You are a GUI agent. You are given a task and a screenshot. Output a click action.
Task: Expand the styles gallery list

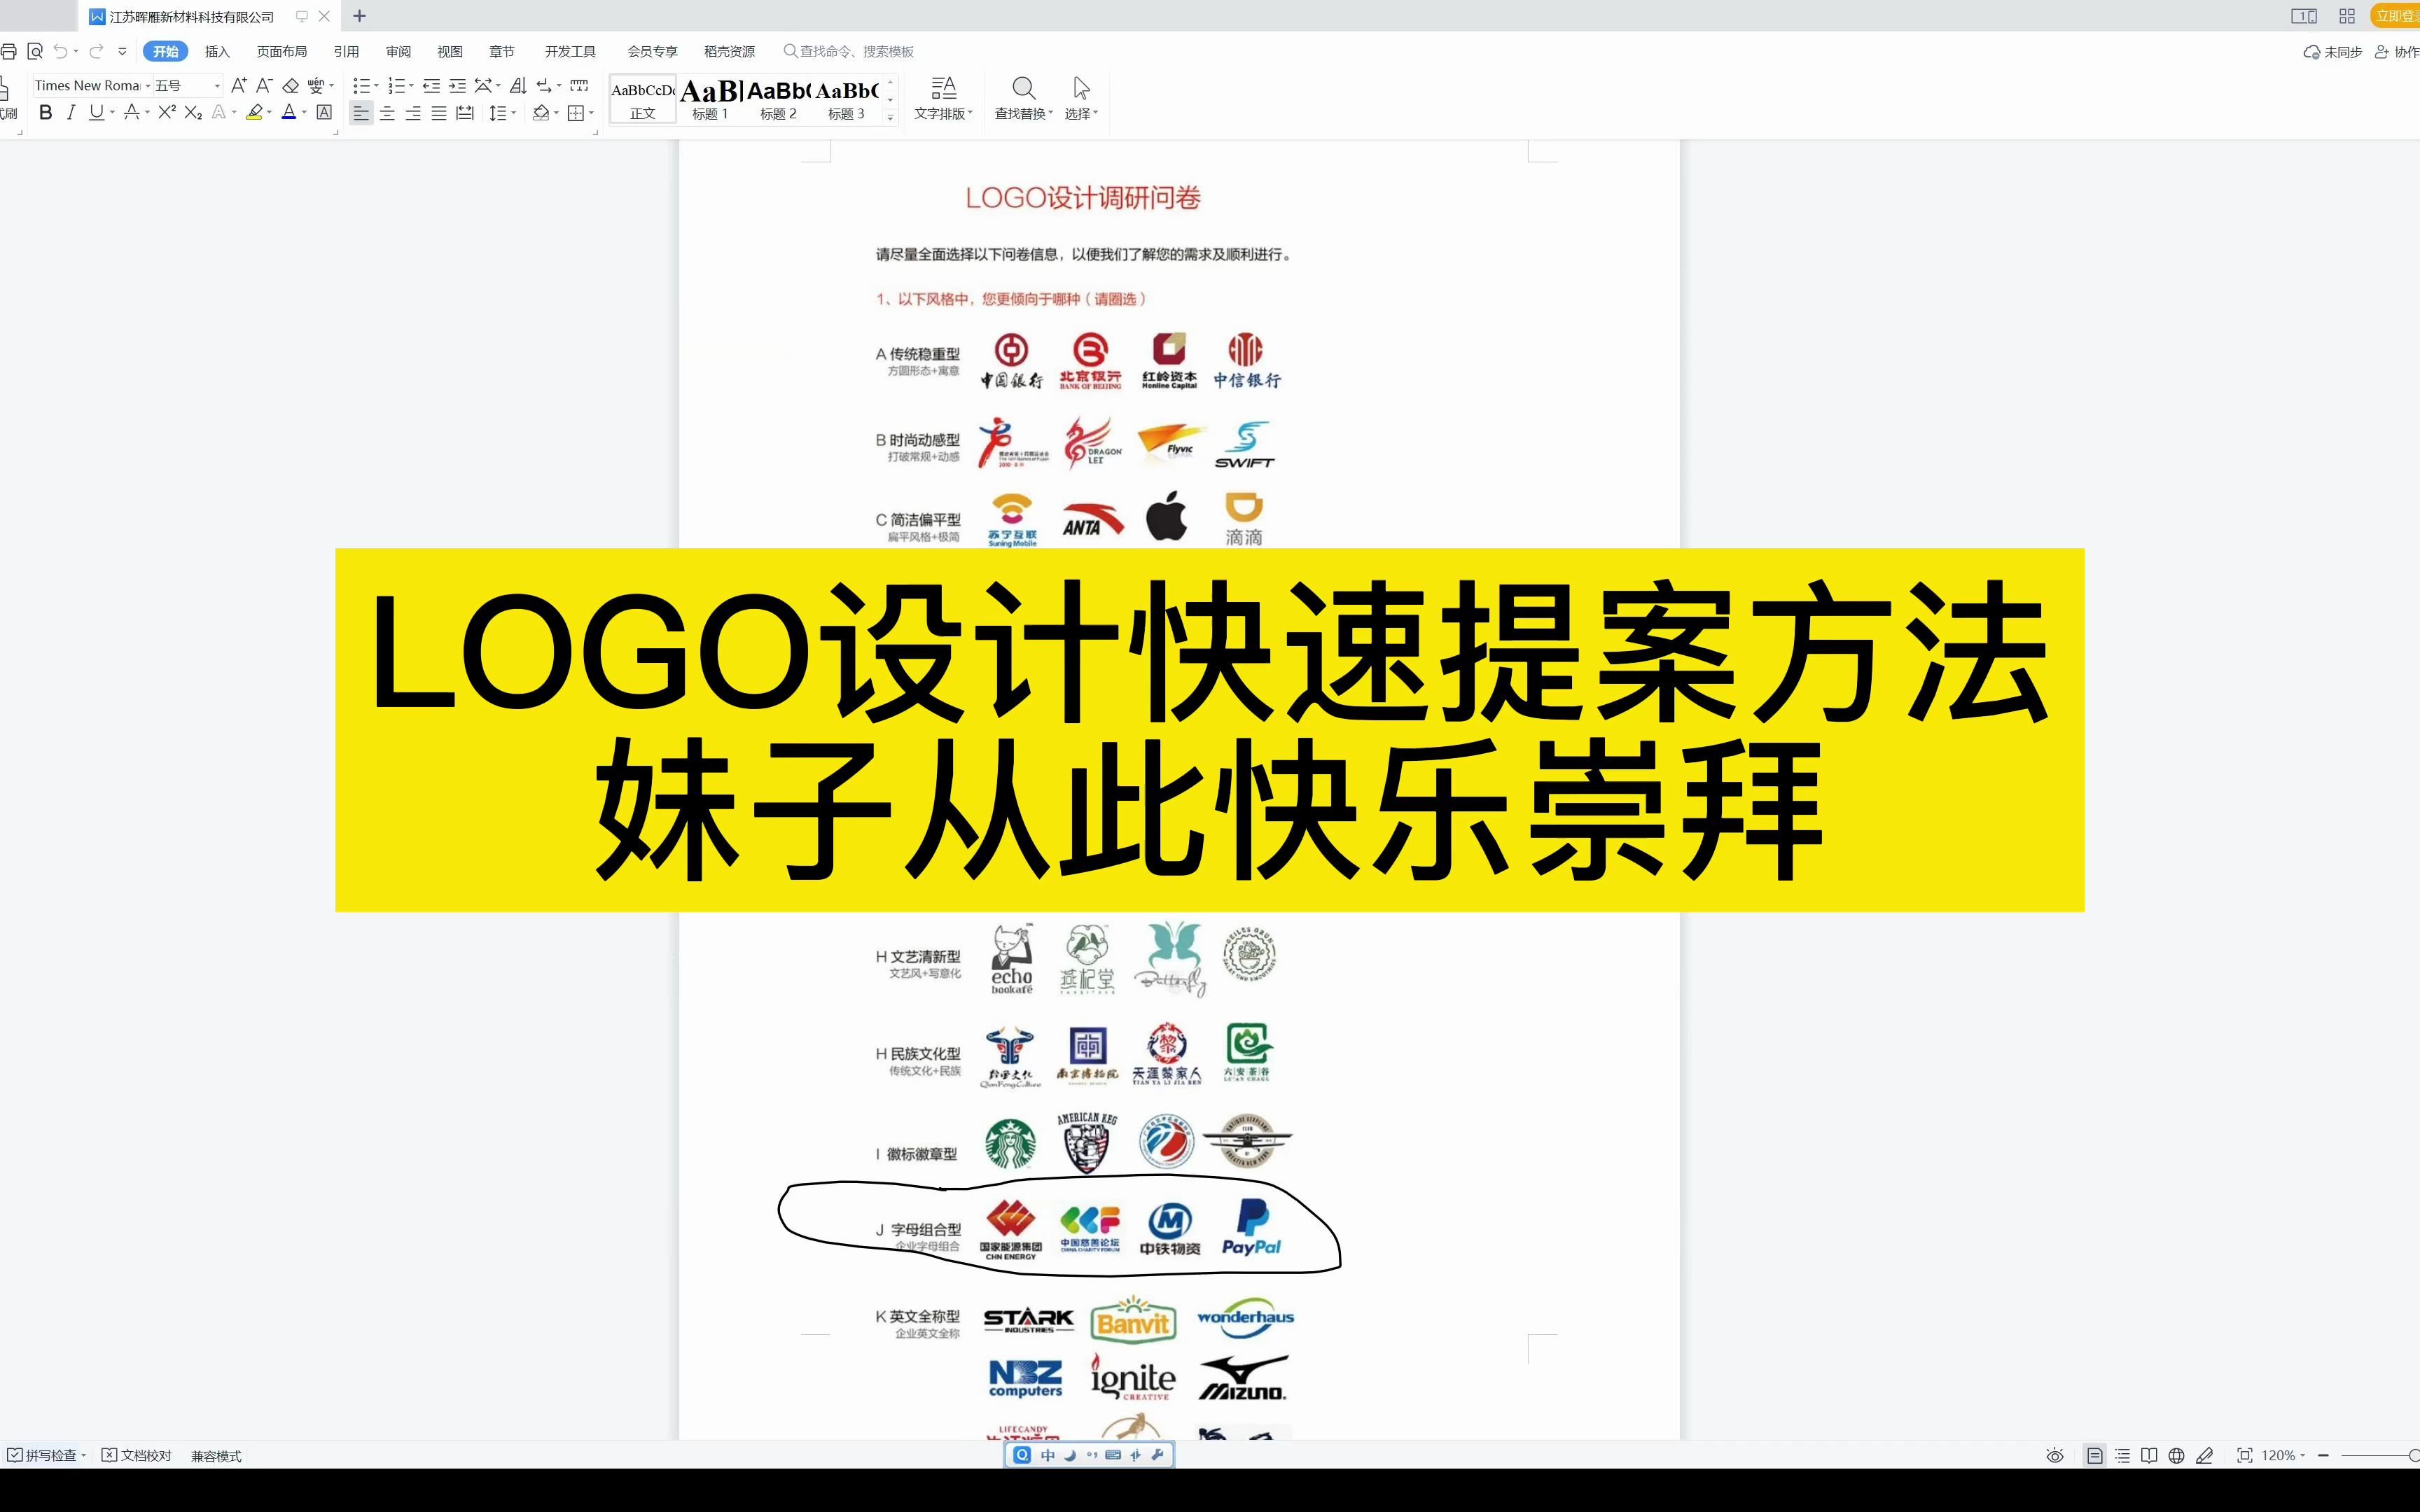890,117
